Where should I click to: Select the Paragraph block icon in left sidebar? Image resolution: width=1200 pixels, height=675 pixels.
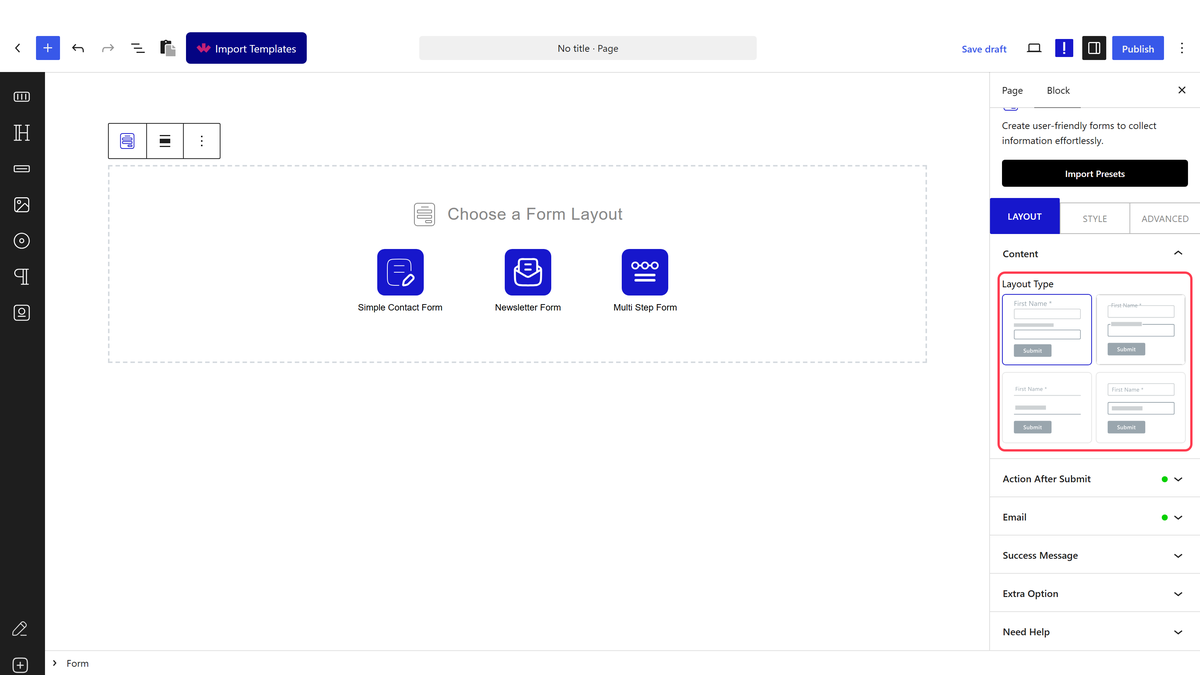[x=22, y=277]
